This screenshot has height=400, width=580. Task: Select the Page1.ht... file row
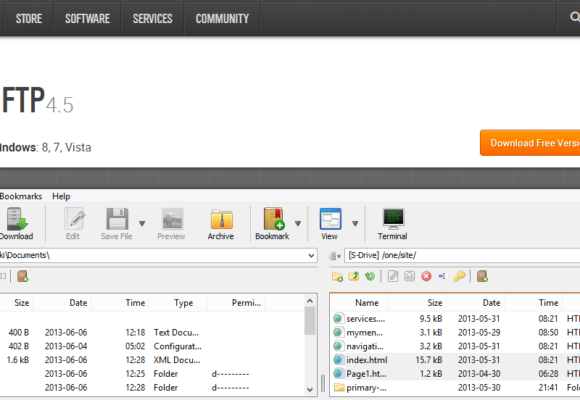455,374
